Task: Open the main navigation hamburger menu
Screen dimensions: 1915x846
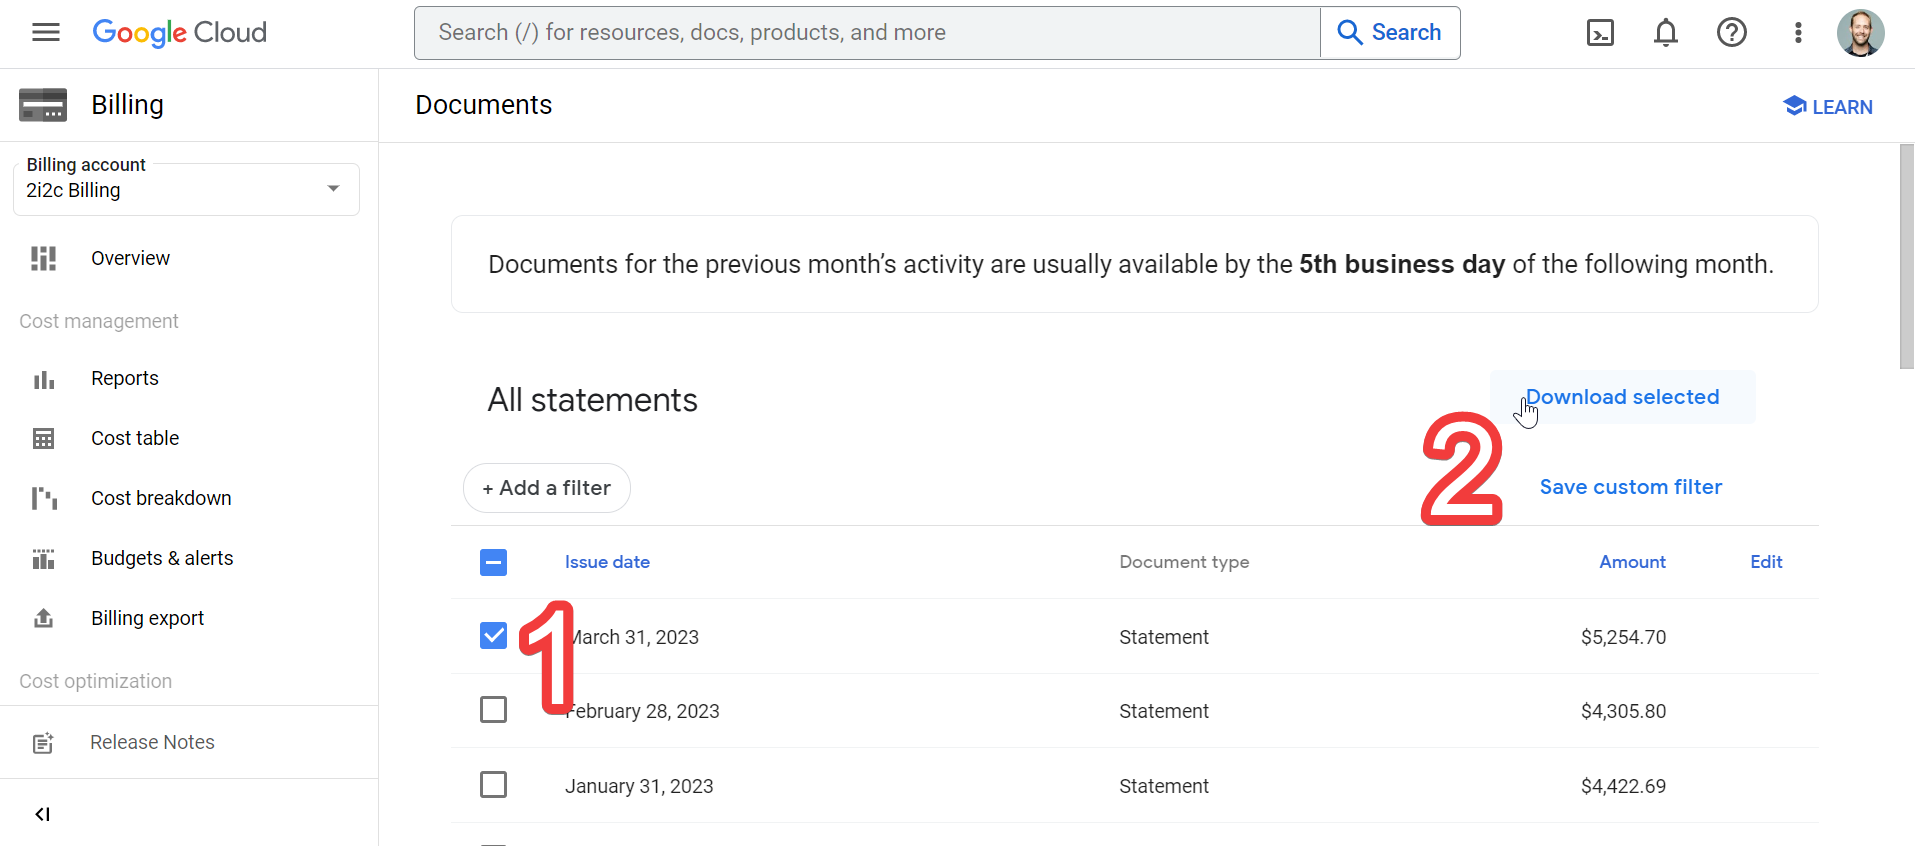Action: (x=46, y=33)
